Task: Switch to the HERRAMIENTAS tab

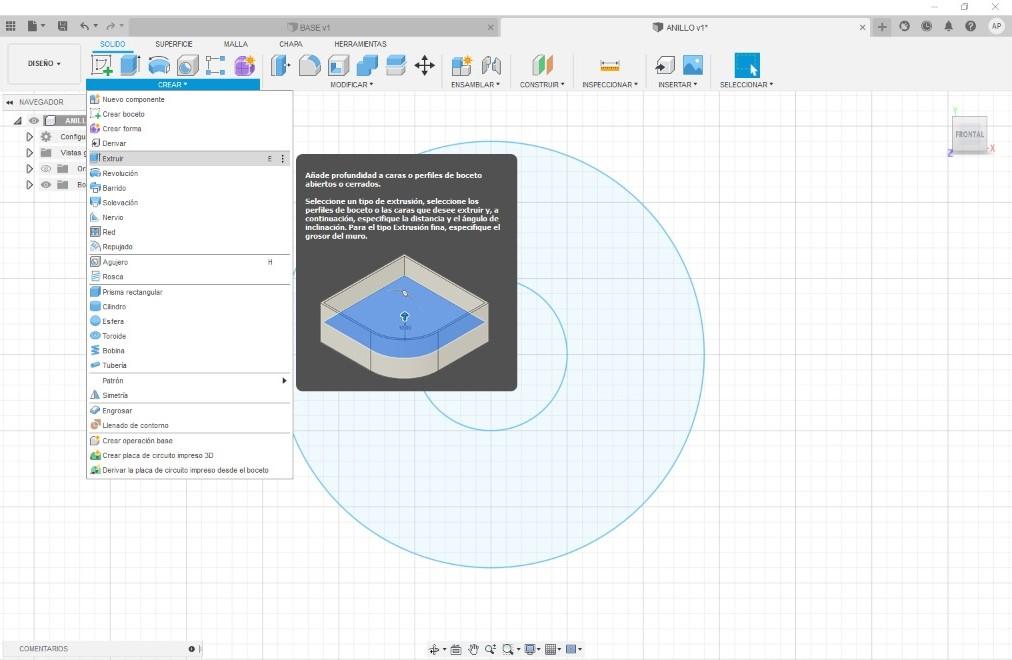Action: (x=360, y=44)
